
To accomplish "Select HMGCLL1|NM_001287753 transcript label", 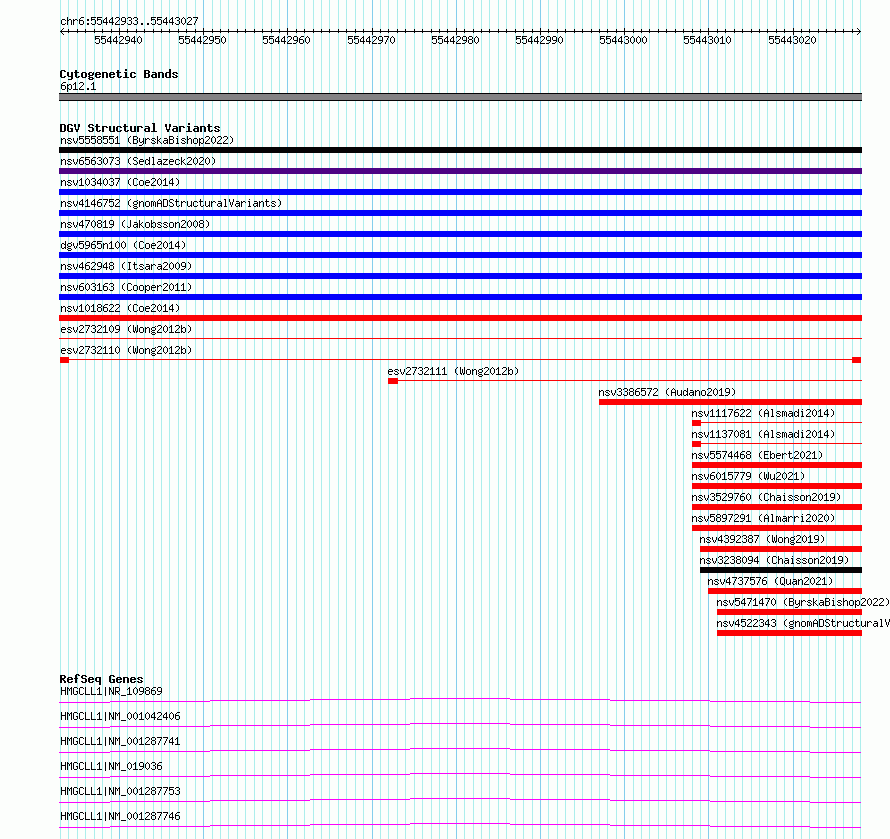I will [120, 791].
